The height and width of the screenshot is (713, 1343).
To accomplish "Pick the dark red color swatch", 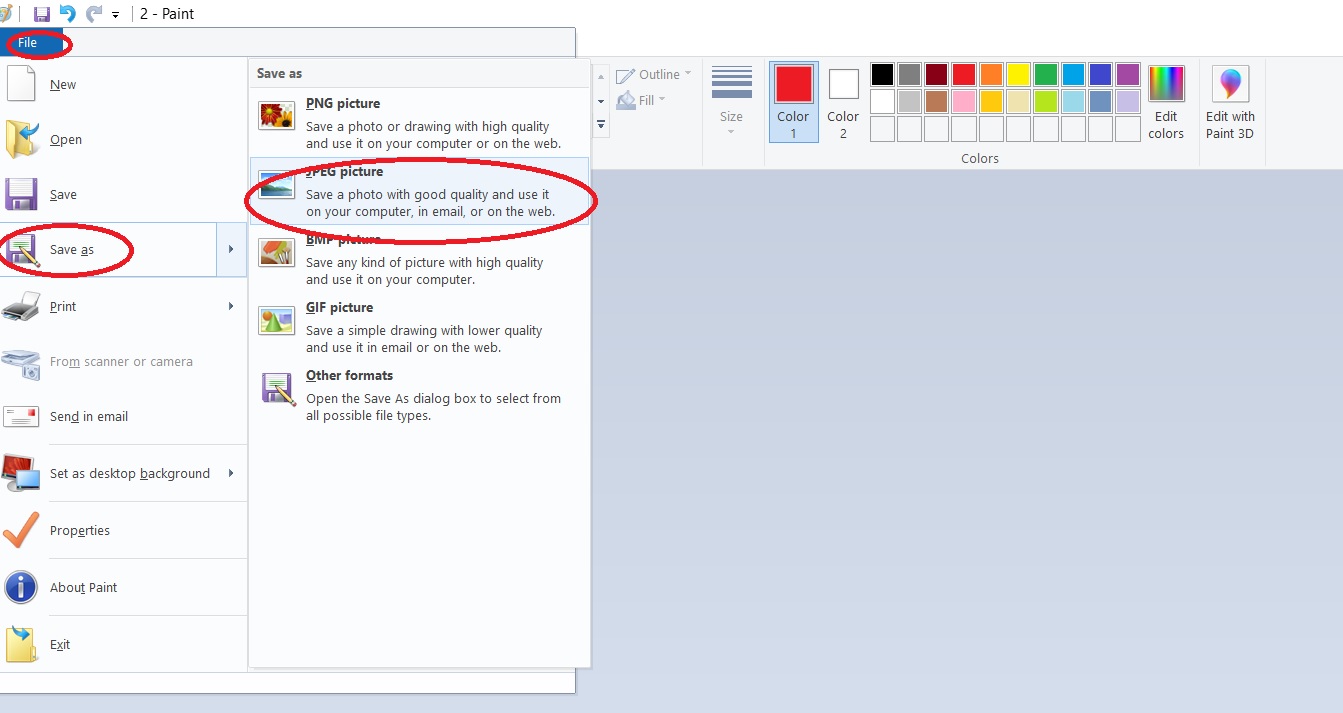I will point(937,75).
